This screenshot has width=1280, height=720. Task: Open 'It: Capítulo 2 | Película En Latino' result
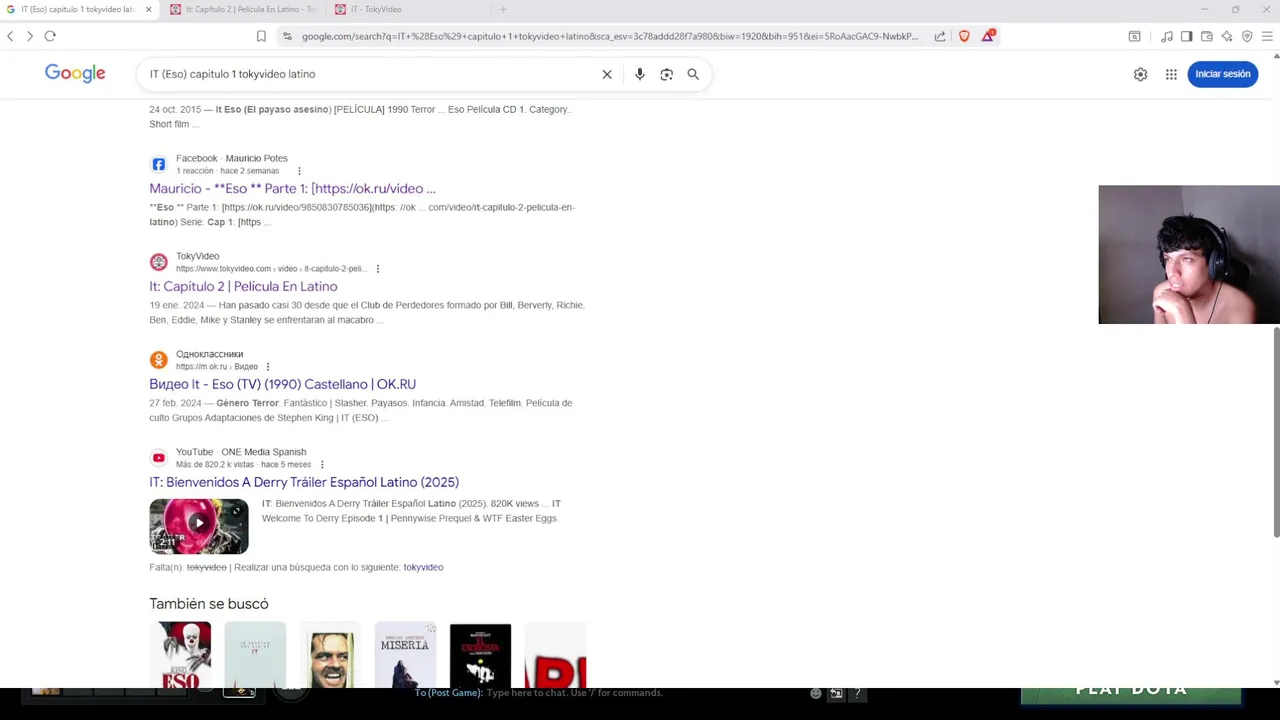pos(243,286)
